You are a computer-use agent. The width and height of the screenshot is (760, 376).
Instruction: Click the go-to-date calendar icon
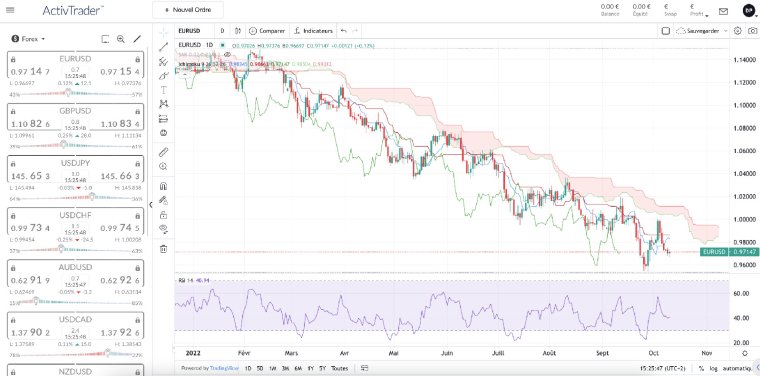364,368
